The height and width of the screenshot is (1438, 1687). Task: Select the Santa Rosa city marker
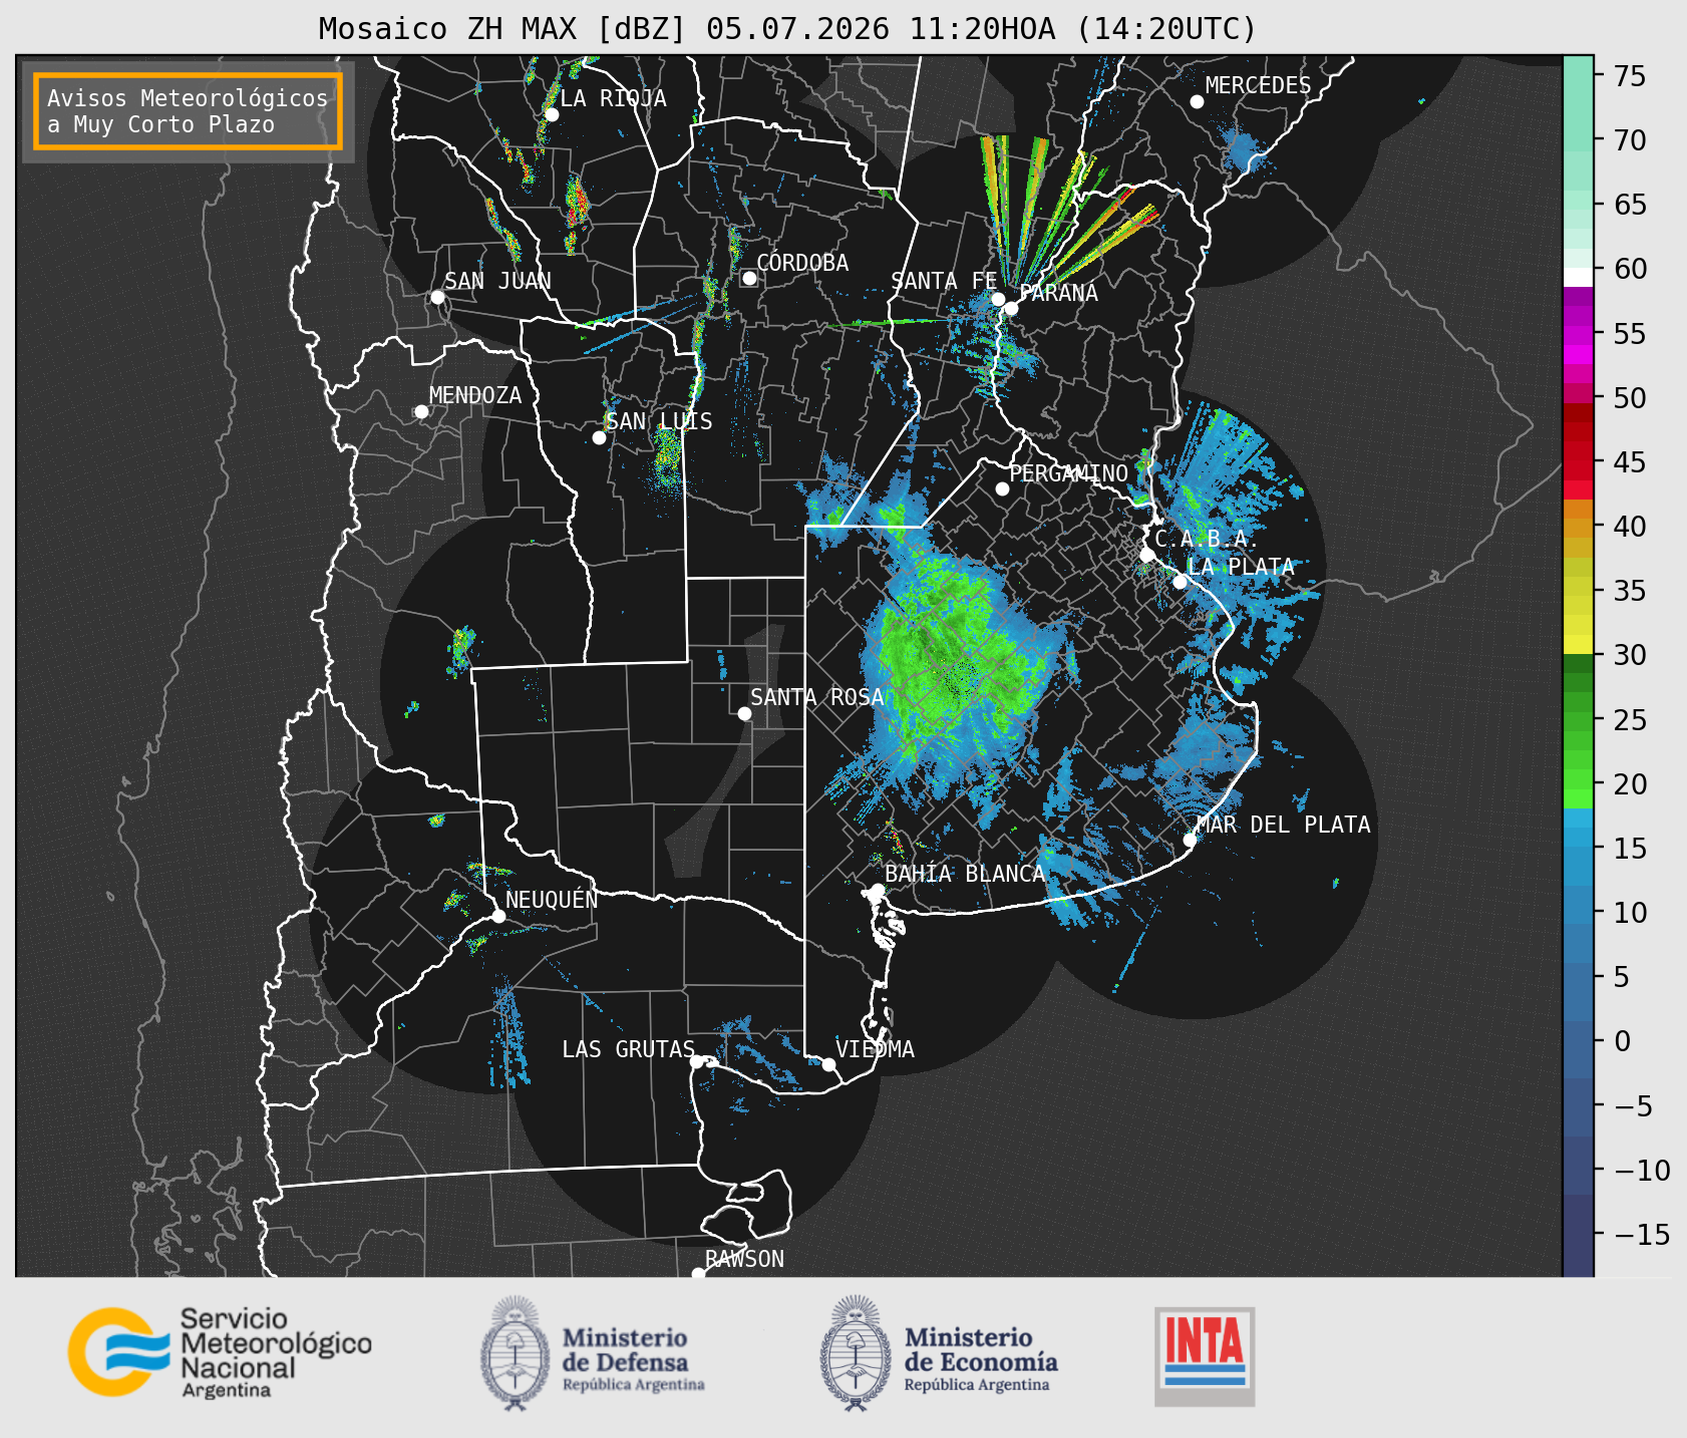[744, 713]
